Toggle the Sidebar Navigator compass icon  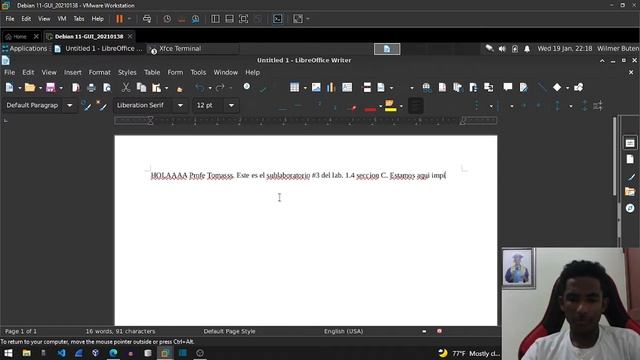click(630, 208)
